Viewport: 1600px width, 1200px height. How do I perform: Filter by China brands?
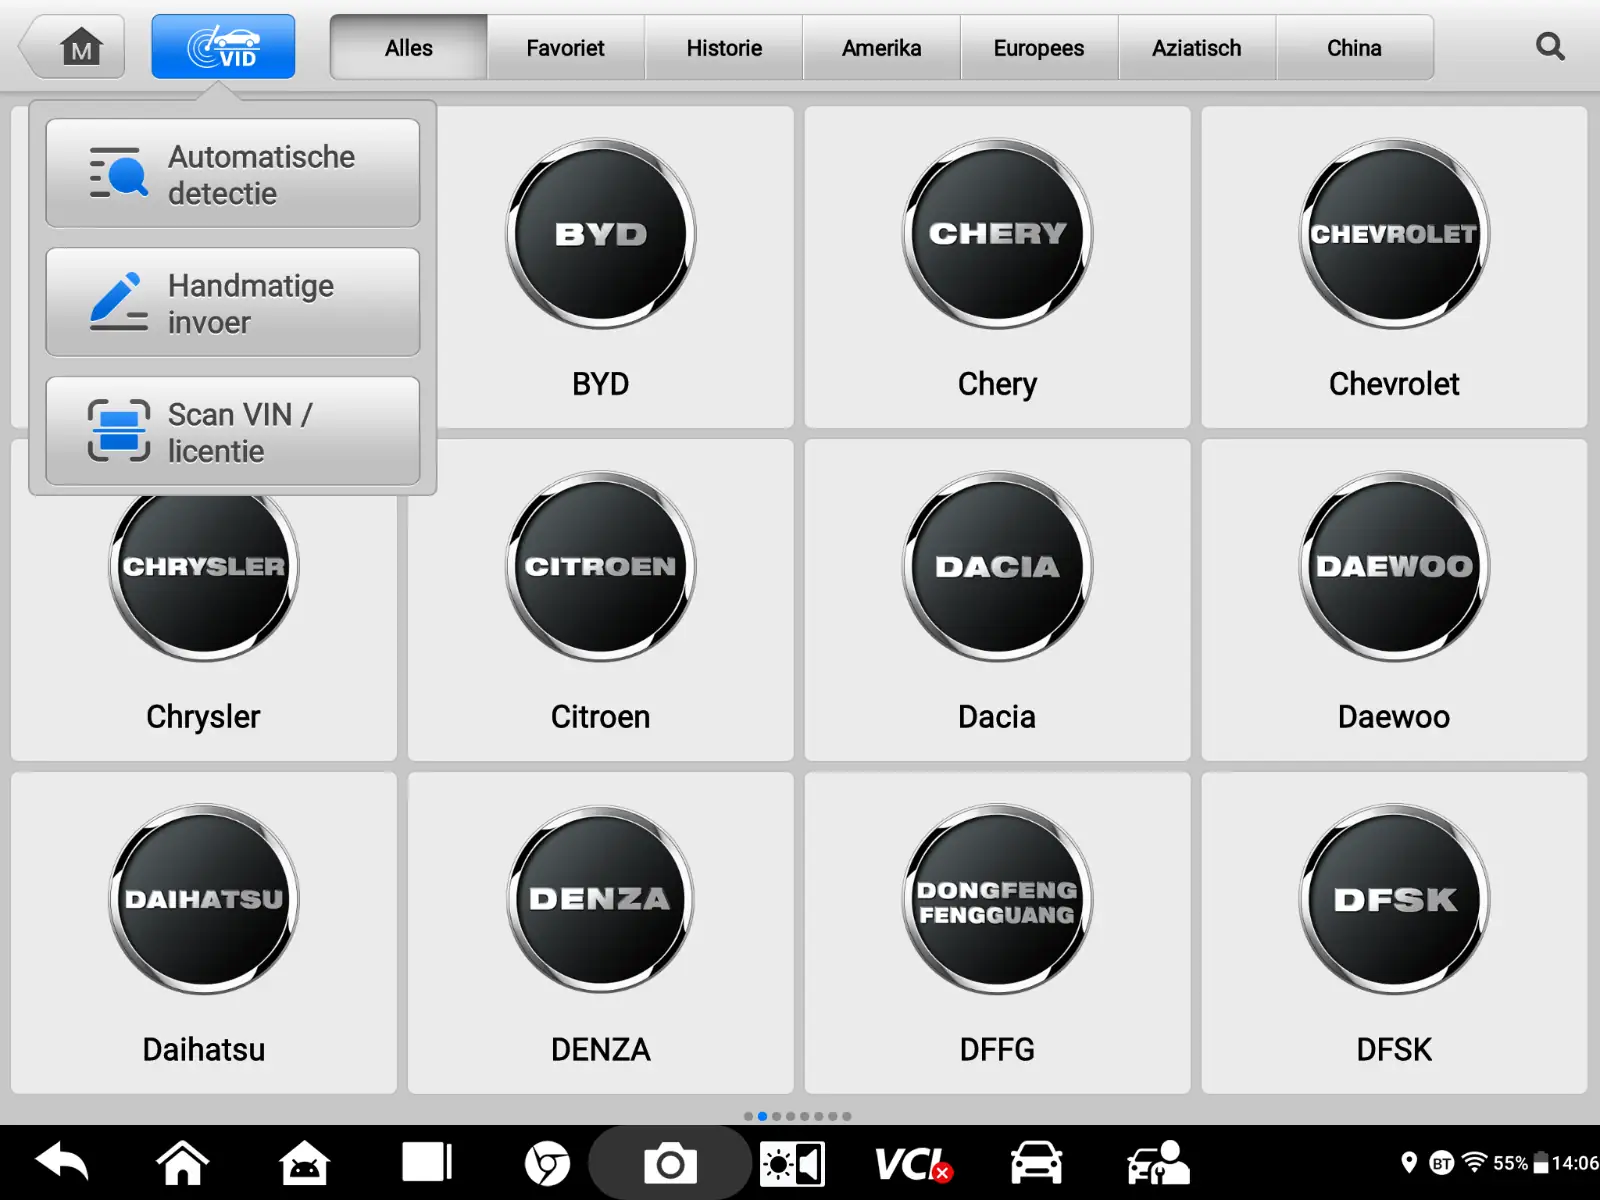[1355, 48]
